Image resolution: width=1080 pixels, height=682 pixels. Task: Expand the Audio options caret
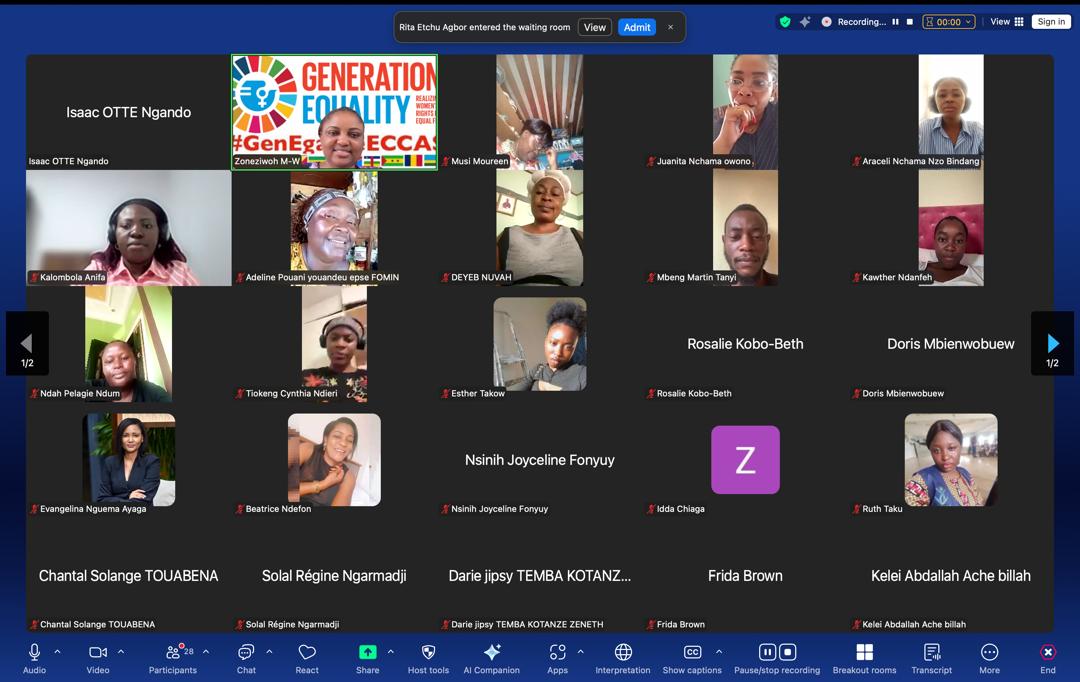57,651
